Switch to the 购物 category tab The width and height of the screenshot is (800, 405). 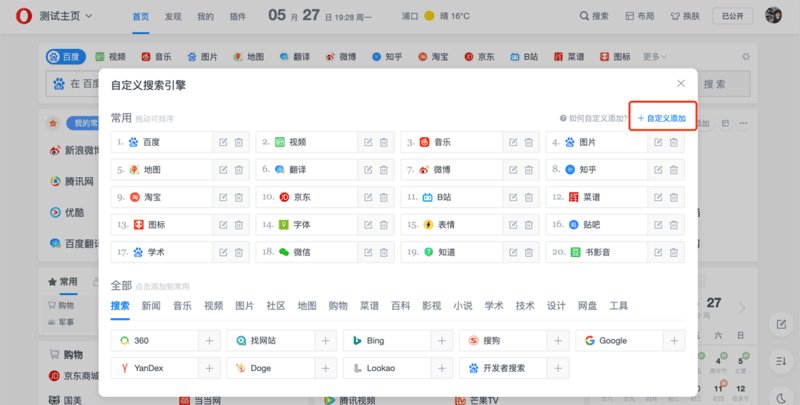(338, 306)
